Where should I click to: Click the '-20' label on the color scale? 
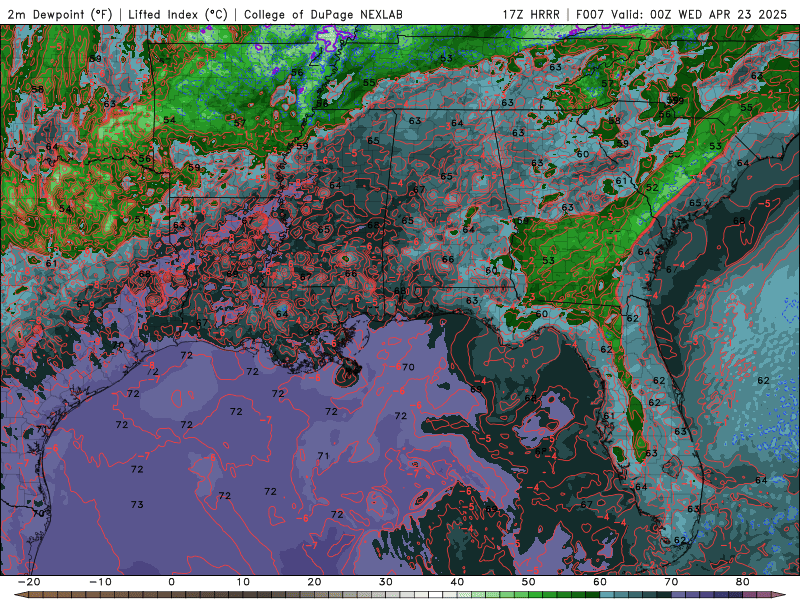(x=29, y=582)
